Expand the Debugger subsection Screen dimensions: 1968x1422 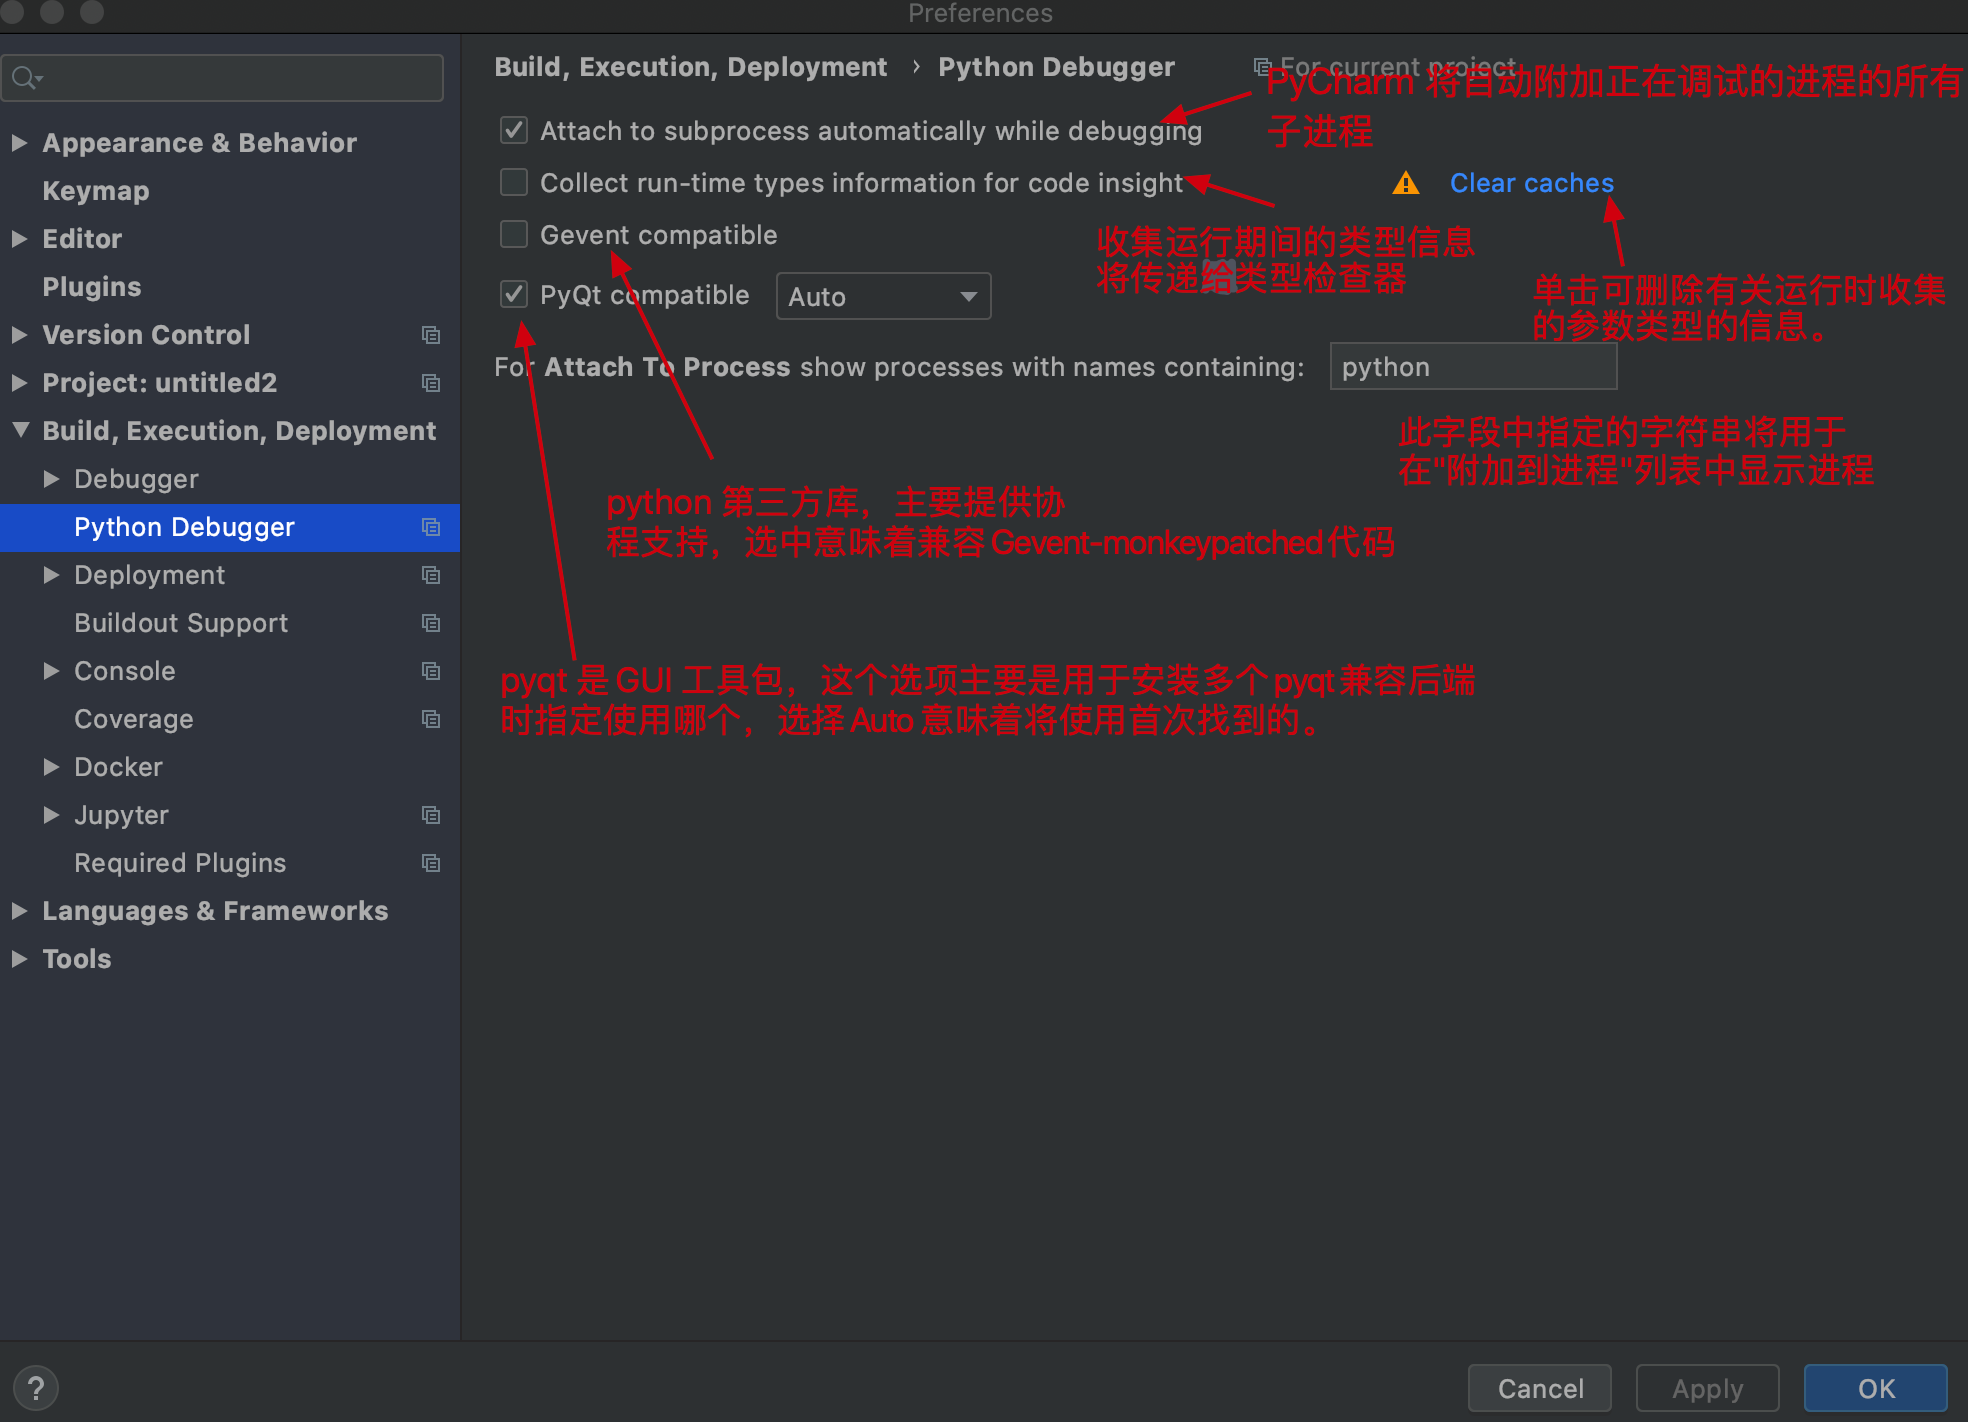[x=51, y=479]
